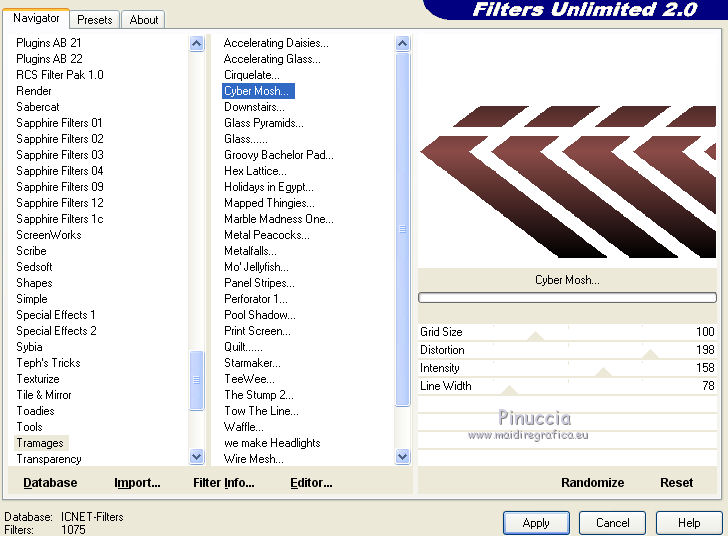Viewport: 728px width, 536px height.
Task: Click the up arrow of filter list scrollbar
Action: [x=403, y=44]
